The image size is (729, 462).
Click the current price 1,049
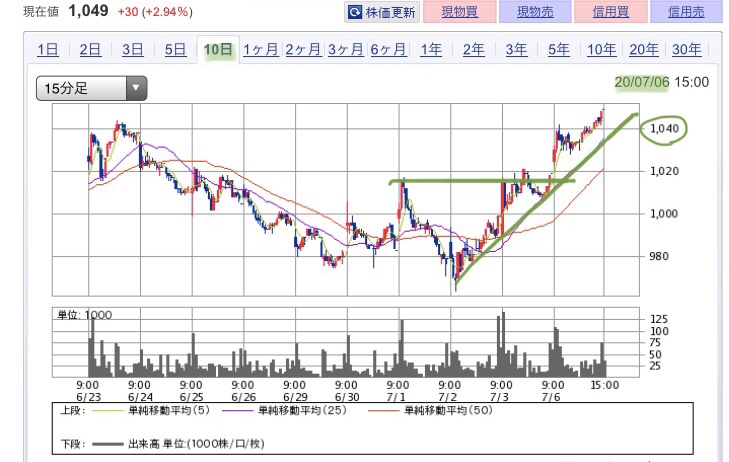(x=88, y=11)
